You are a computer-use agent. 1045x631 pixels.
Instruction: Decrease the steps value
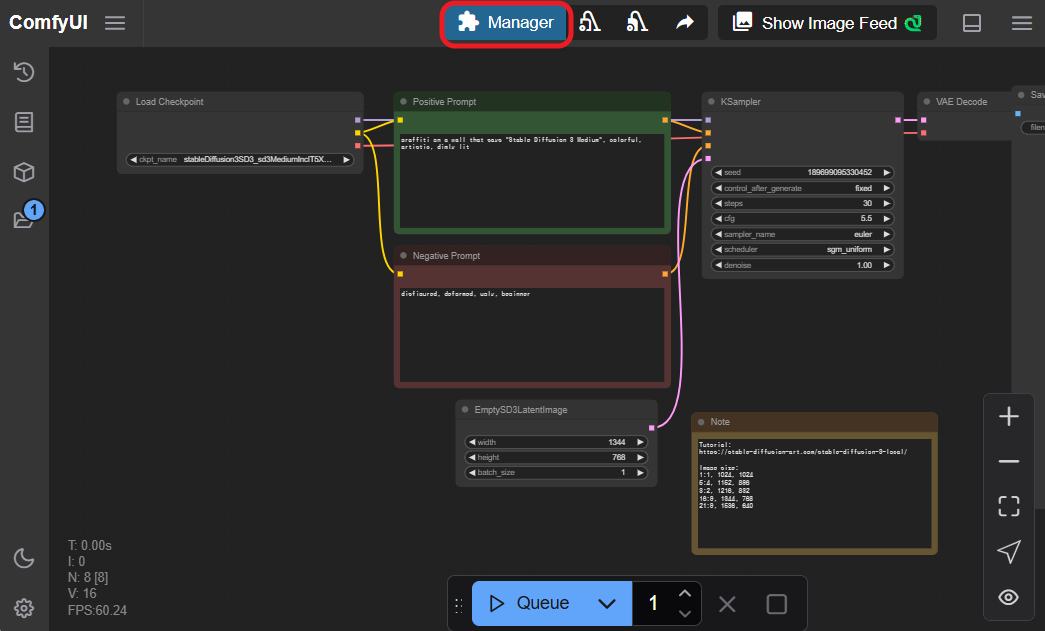[718, 203]
